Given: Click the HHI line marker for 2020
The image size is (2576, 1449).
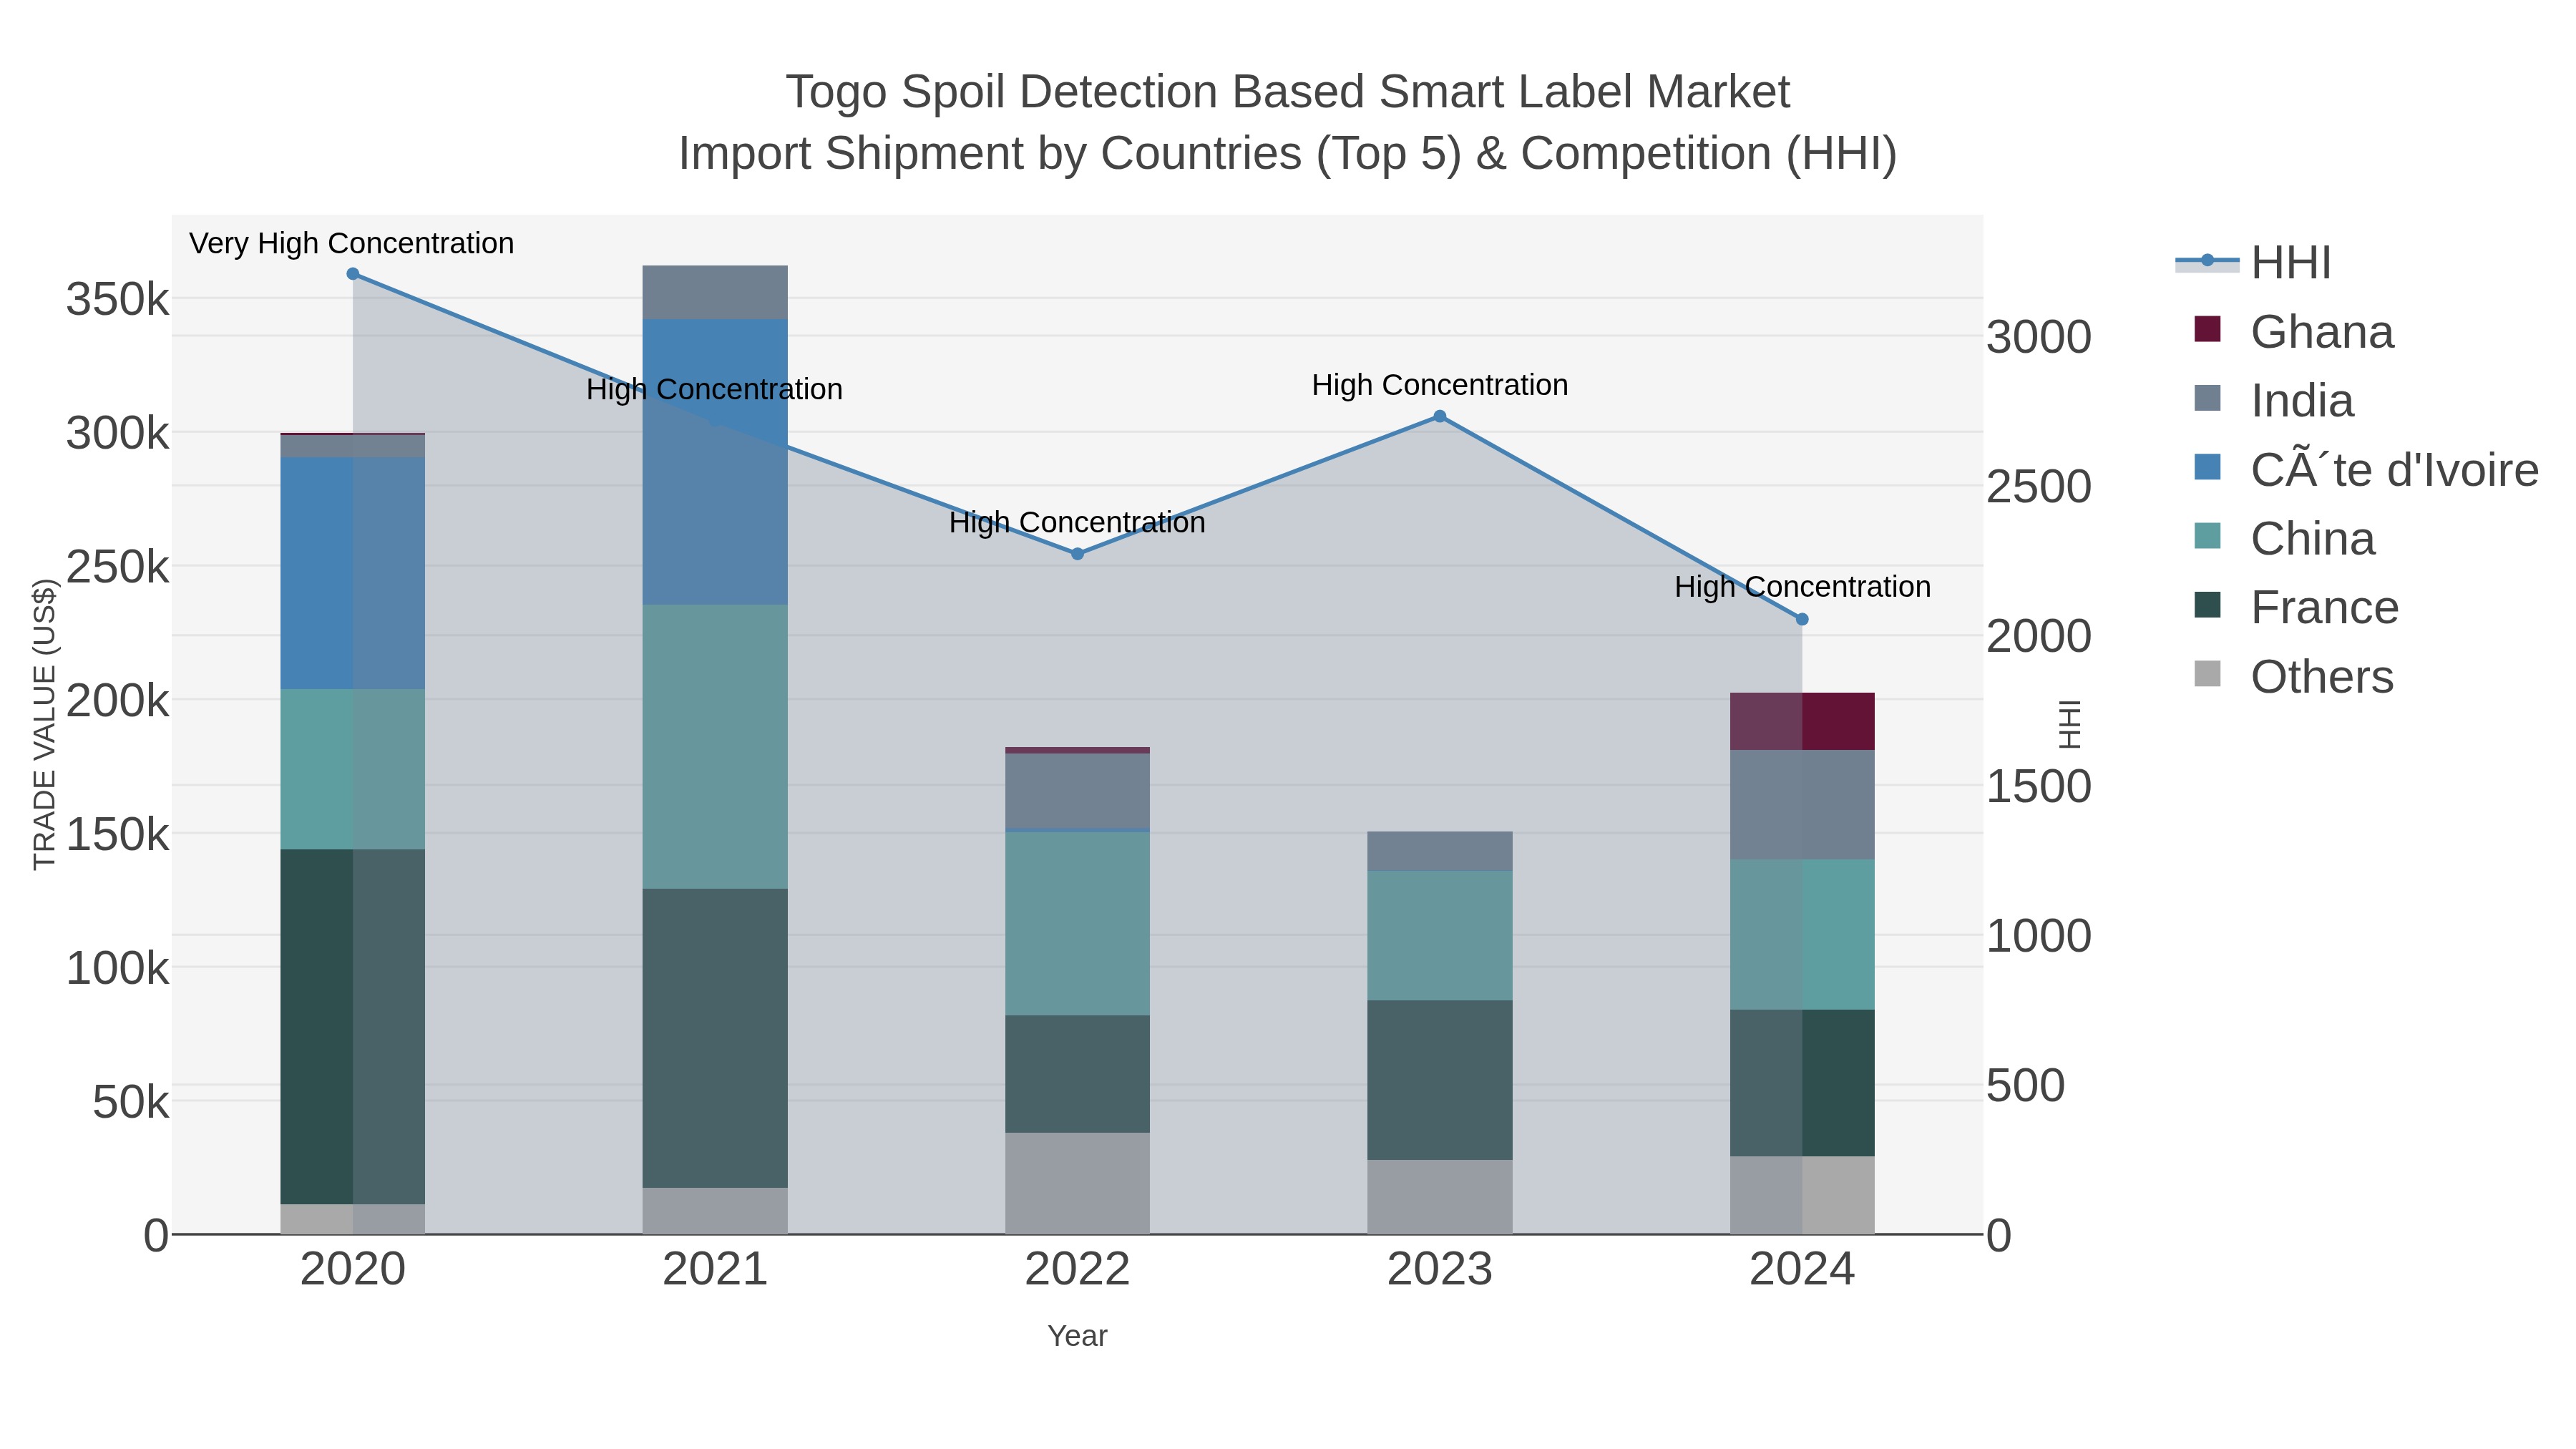Looking at the screenshot, I should click(352, 274).
